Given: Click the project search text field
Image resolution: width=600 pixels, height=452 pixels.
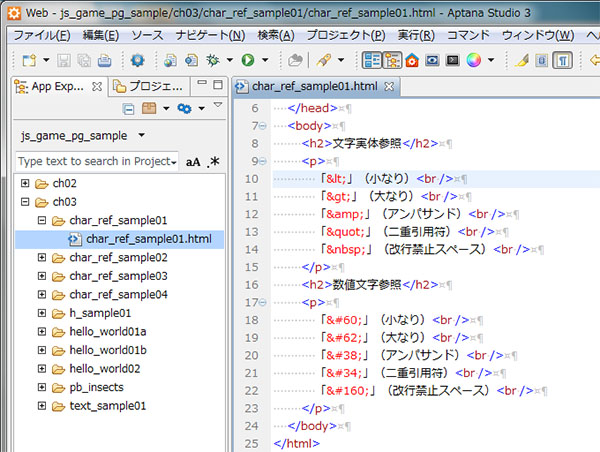Looking at the screenshot, I should point(97,161).
